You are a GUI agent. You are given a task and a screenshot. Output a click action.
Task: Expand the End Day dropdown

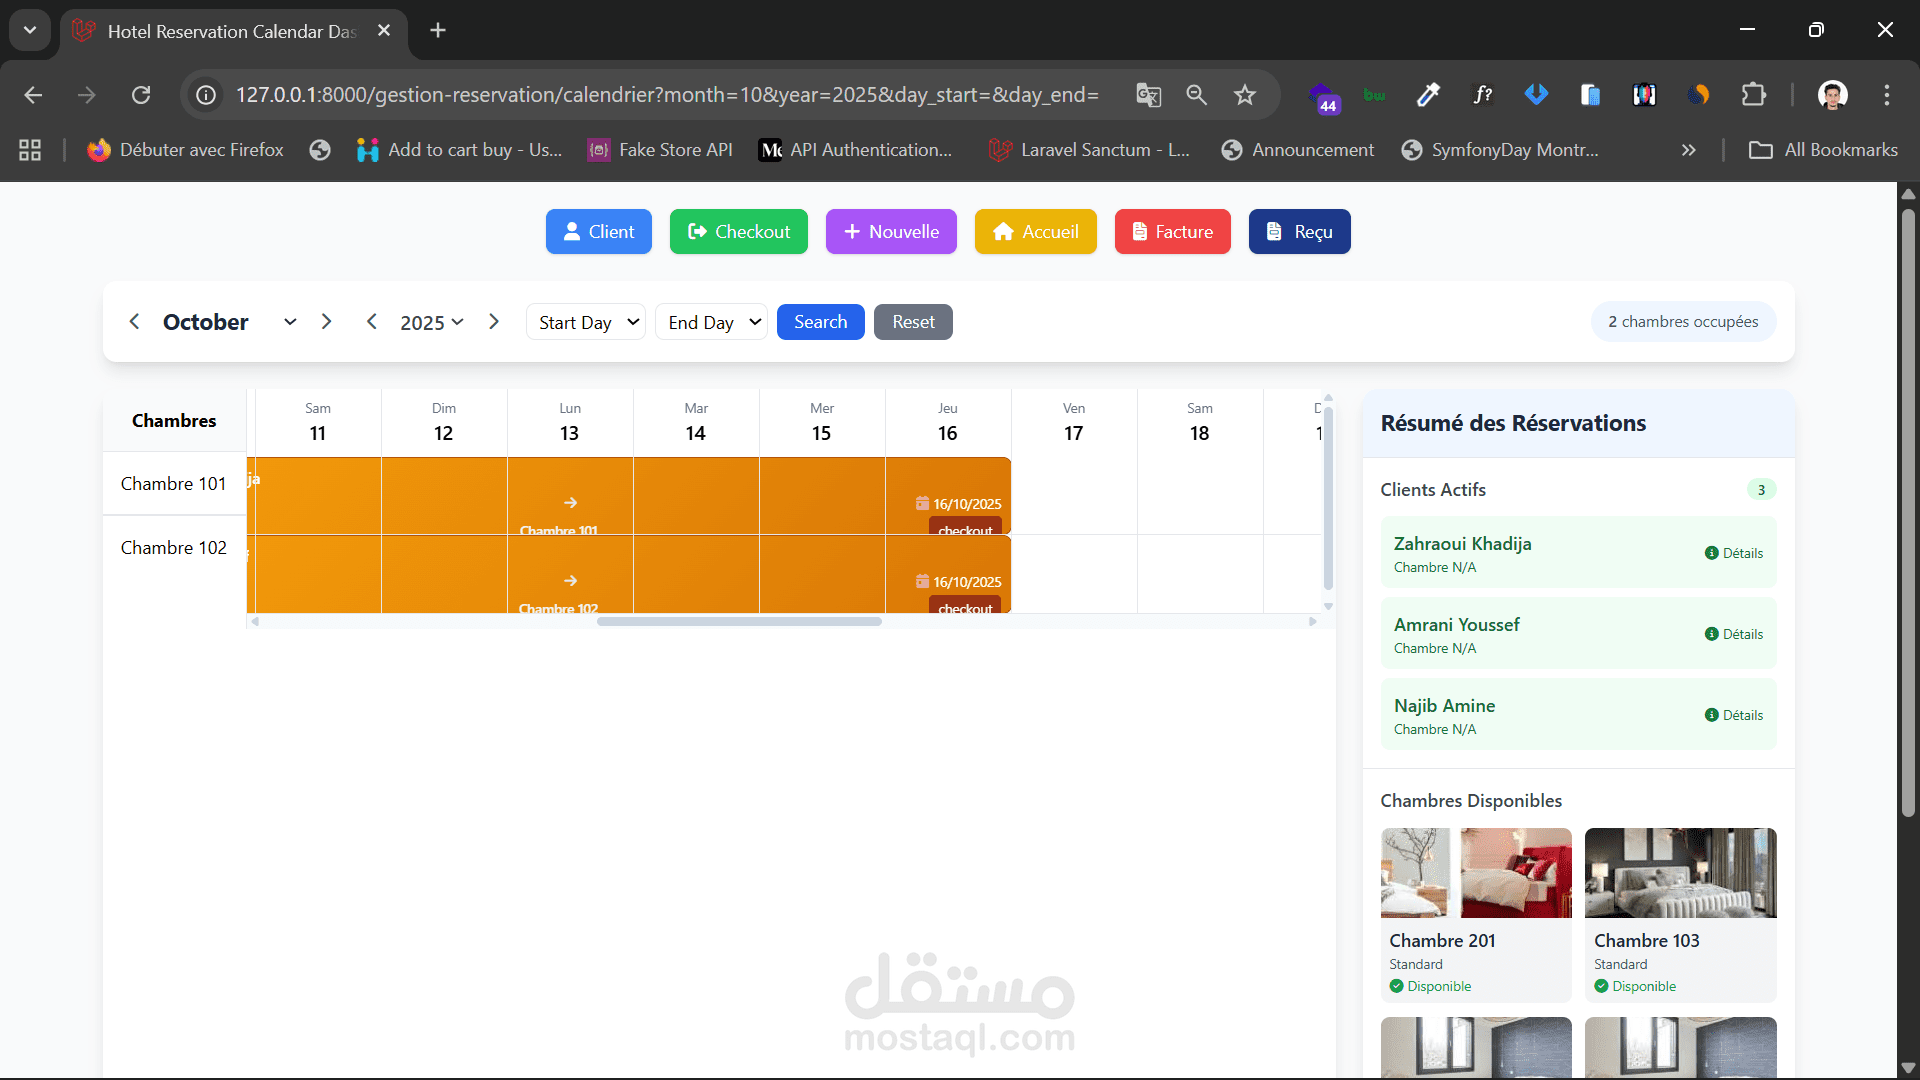point(711,322)
